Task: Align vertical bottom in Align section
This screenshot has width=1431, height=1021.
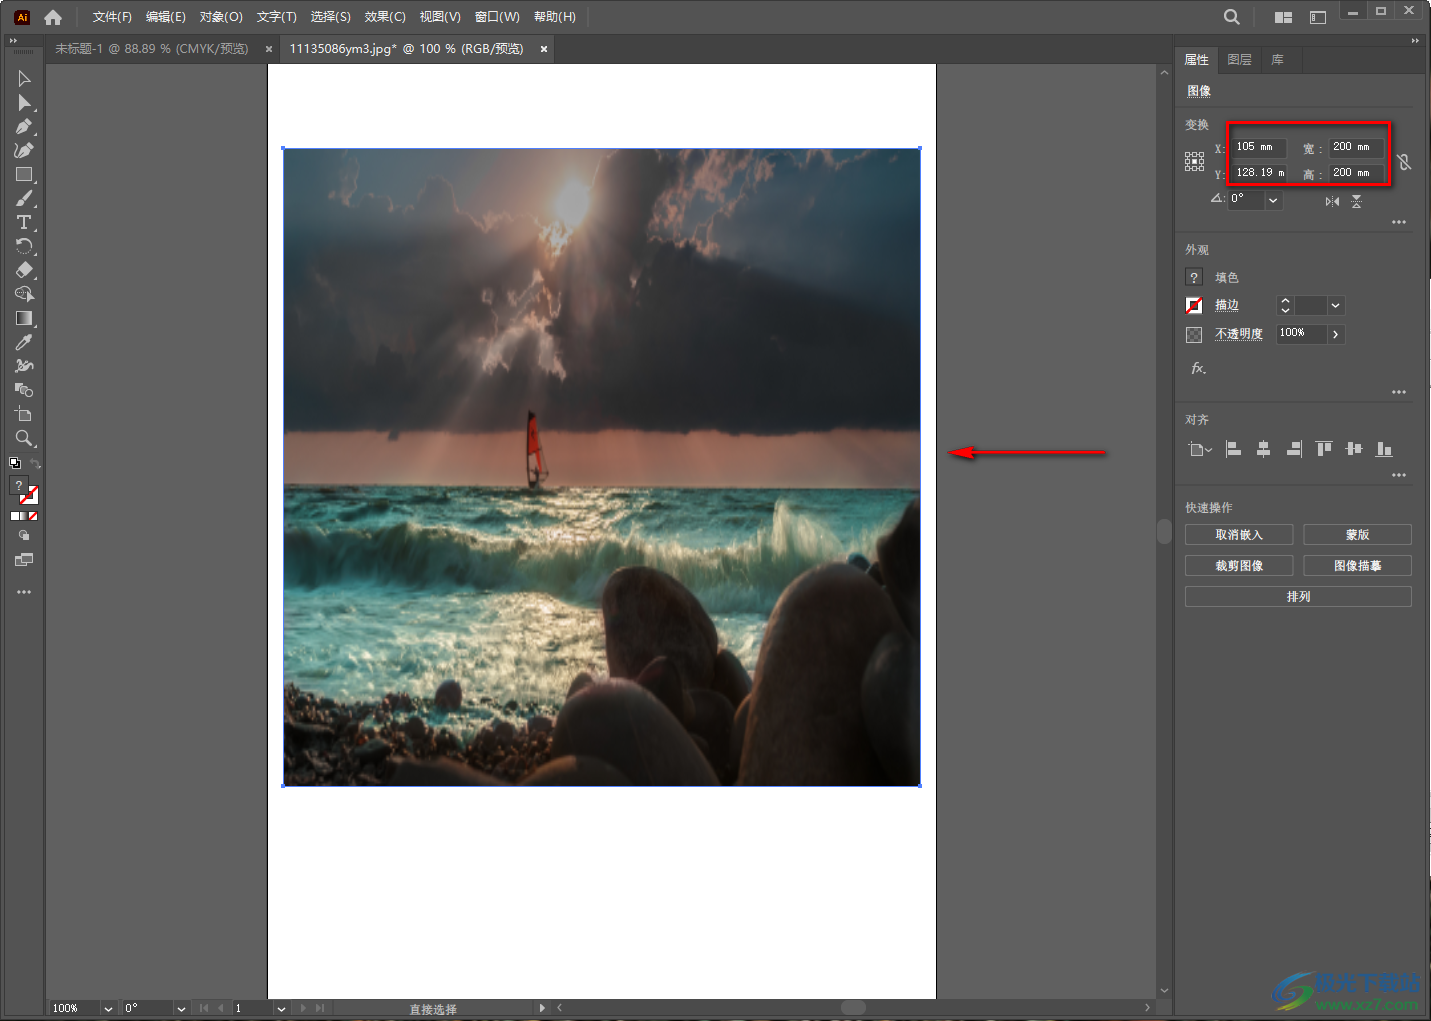Action: (x=1384, y=449)
